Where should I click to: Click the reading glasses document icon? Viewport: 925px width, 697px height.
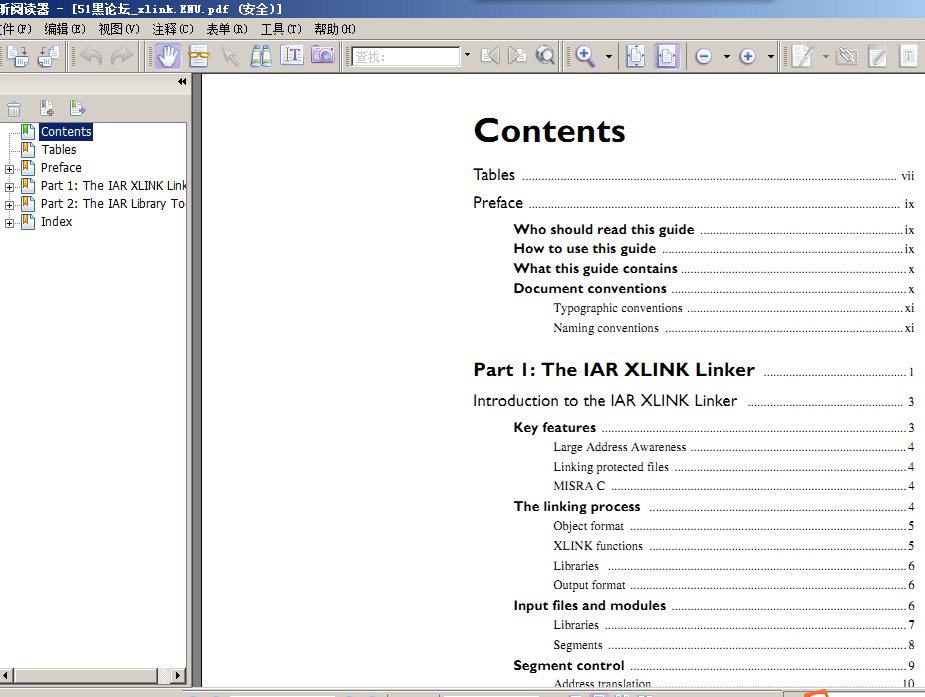(x=199, y=57)
